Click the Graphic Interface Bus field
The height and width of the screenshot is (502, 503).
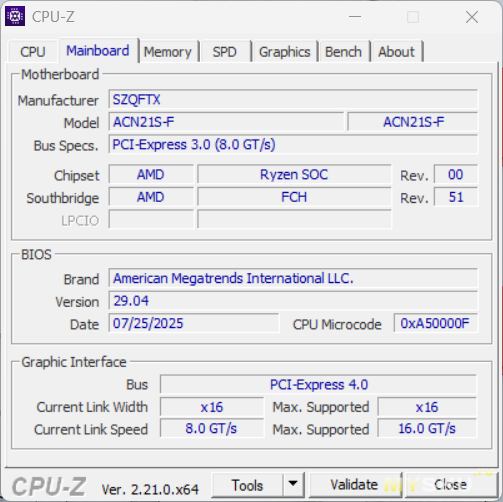coord(318,384)
